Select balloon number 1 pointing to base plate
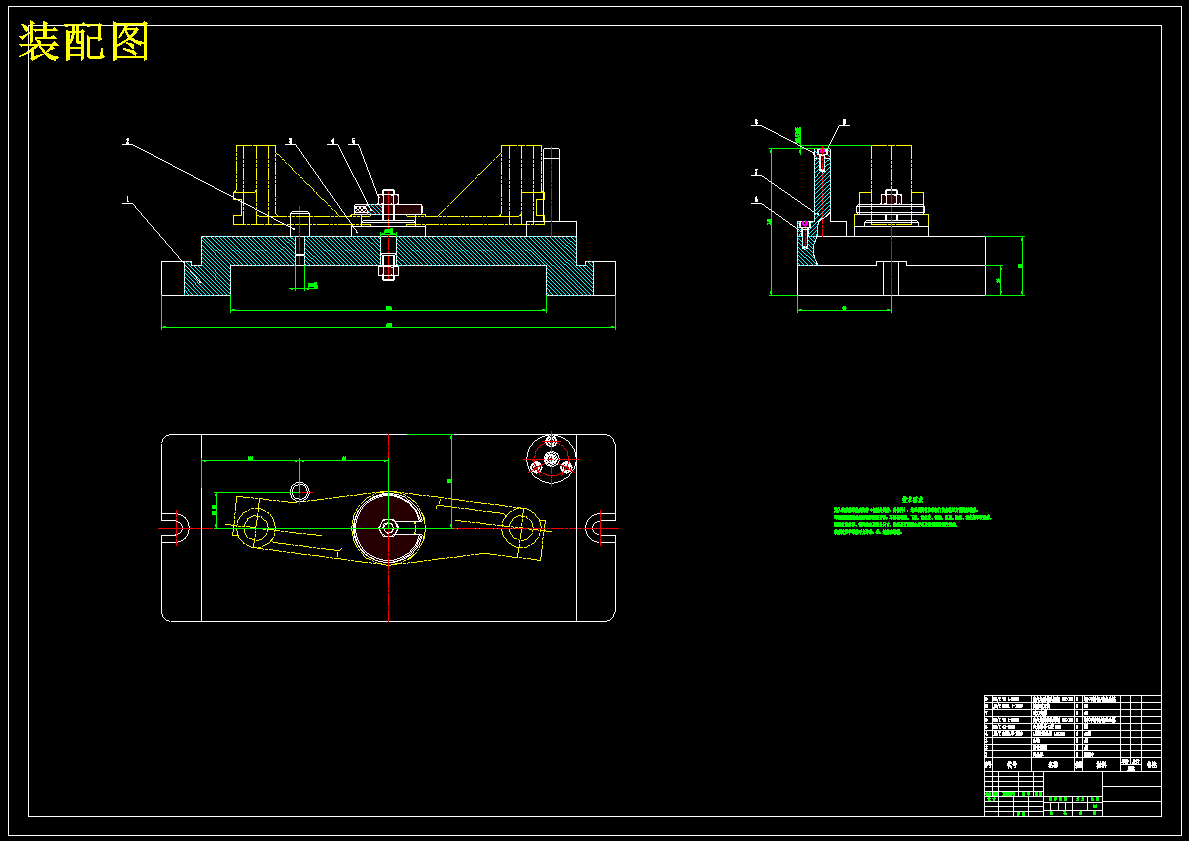 click(128, 200)
